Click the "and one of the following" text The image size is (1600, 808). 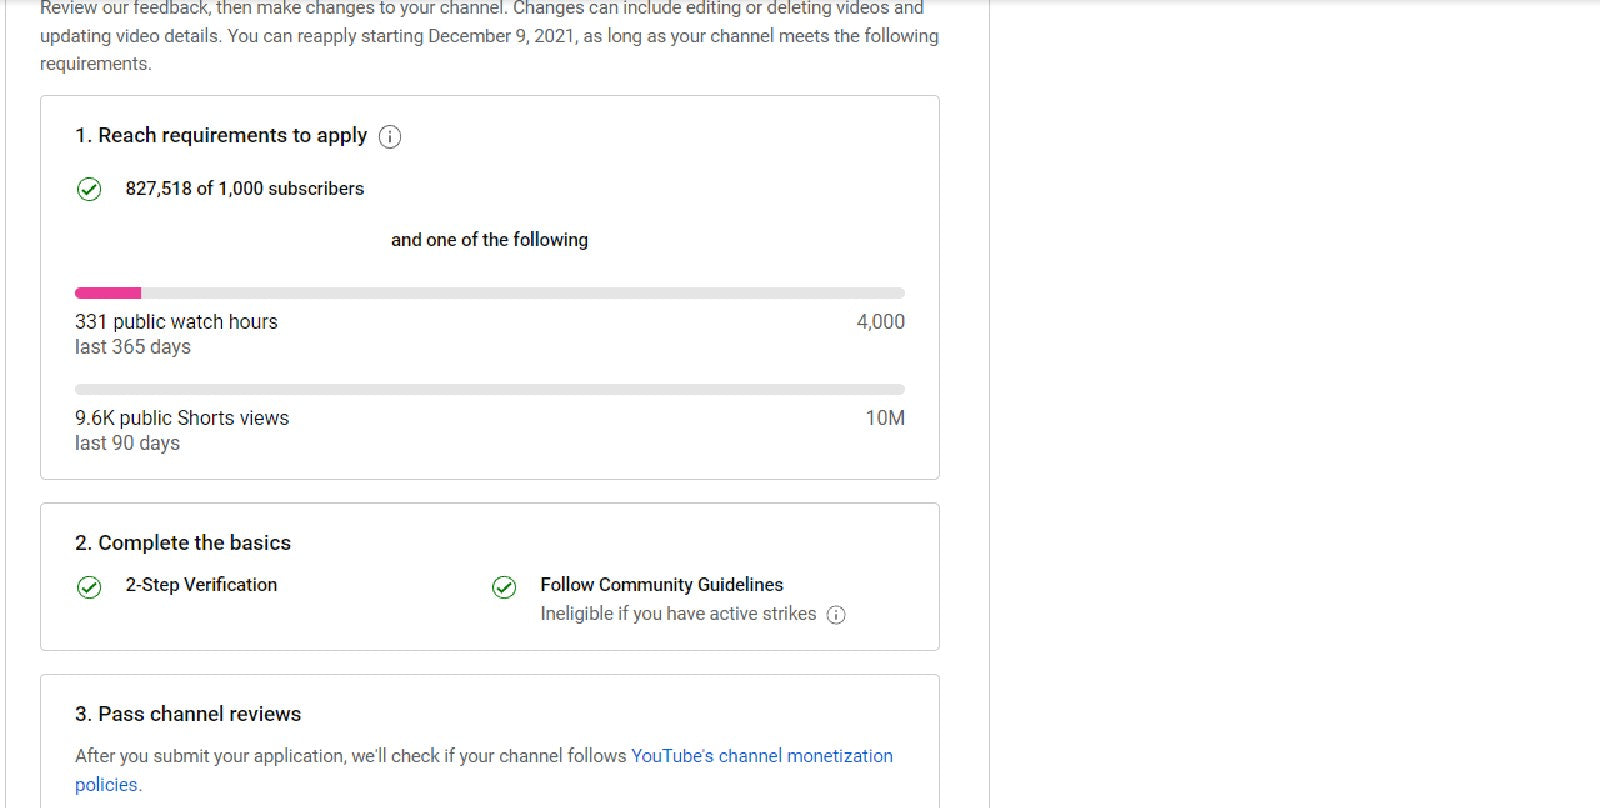coord(489,240)
